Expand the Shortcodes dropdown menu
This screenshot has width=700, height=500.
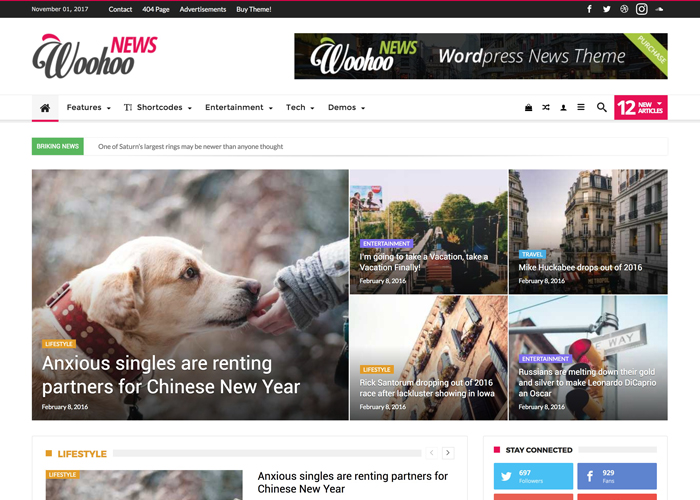coord(158,108)
